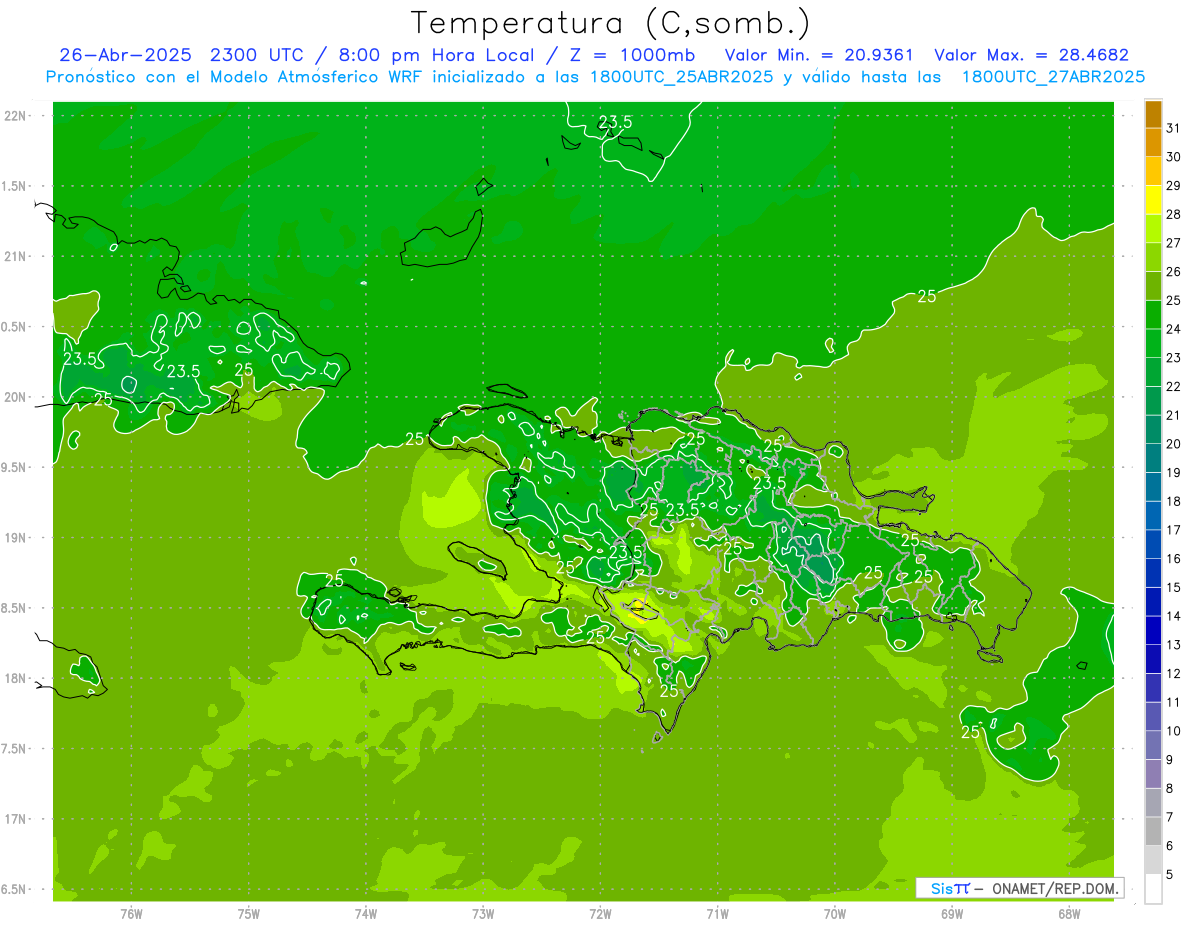
Task: Click the '29' colorbar scale label
Action: 1174,185
